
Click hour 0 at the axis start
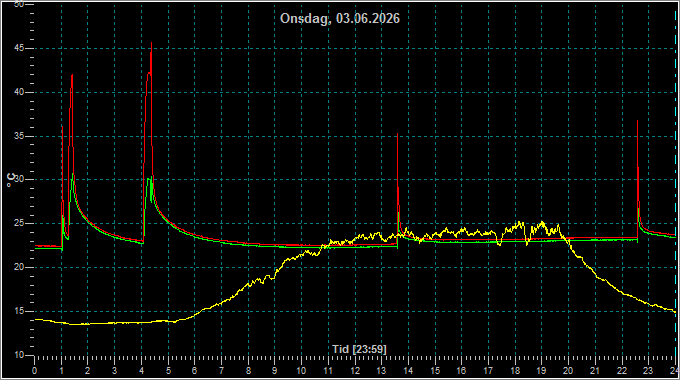pyautogui.click(x=35, y=371)
